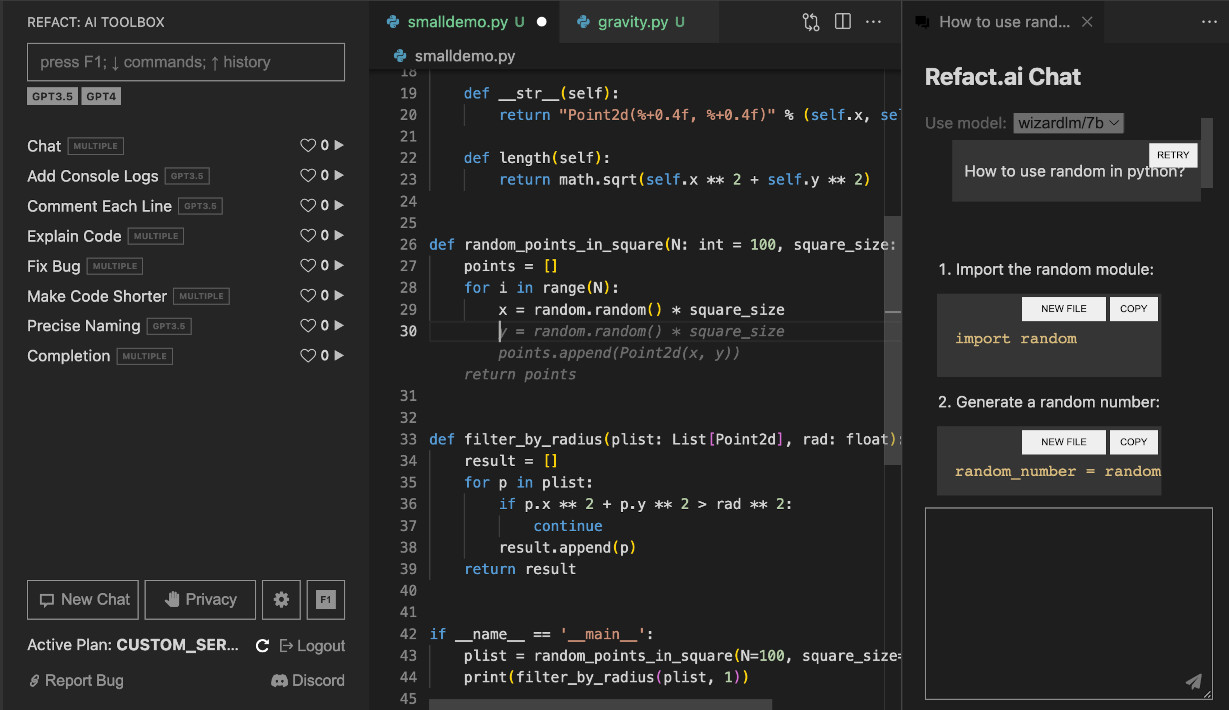1229x710 pixels.
Task: Open source control compare changes icon
Action: 811,22
